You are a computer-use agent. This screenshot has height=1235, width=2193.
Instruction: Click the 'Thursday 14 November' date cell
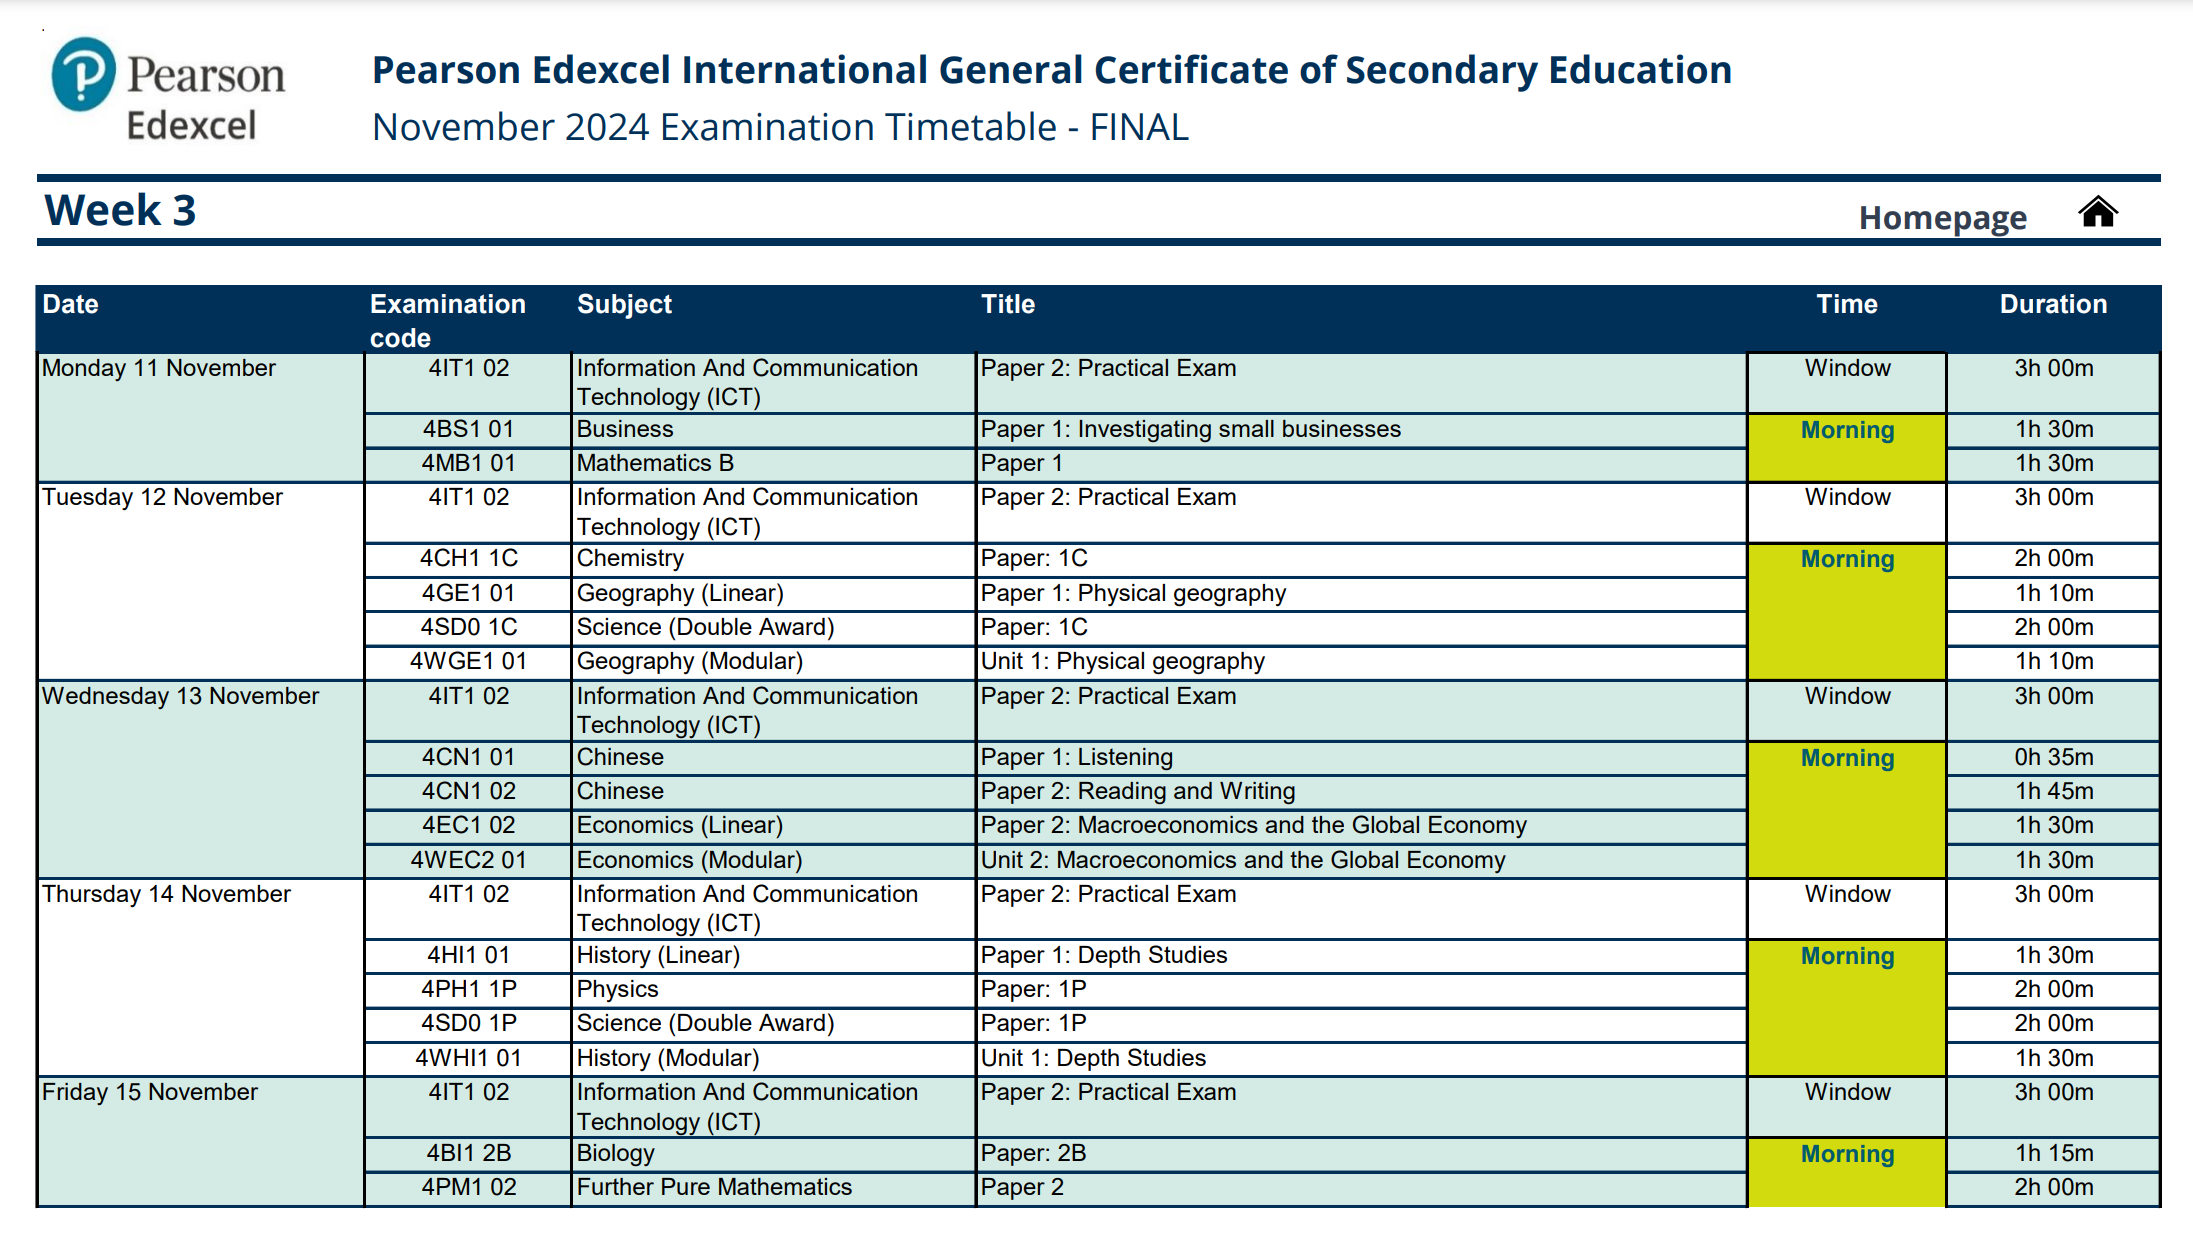click(x=201, y=978)
